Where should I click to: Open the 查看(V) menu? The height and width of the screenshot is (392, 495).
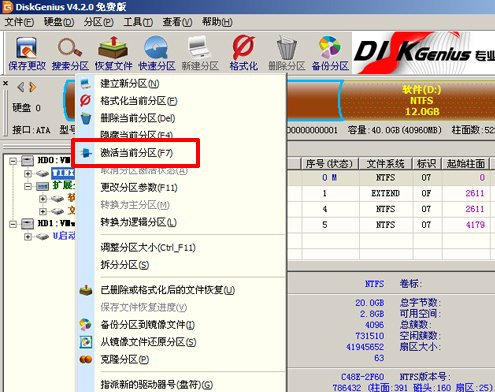click(x=177, y=22)
